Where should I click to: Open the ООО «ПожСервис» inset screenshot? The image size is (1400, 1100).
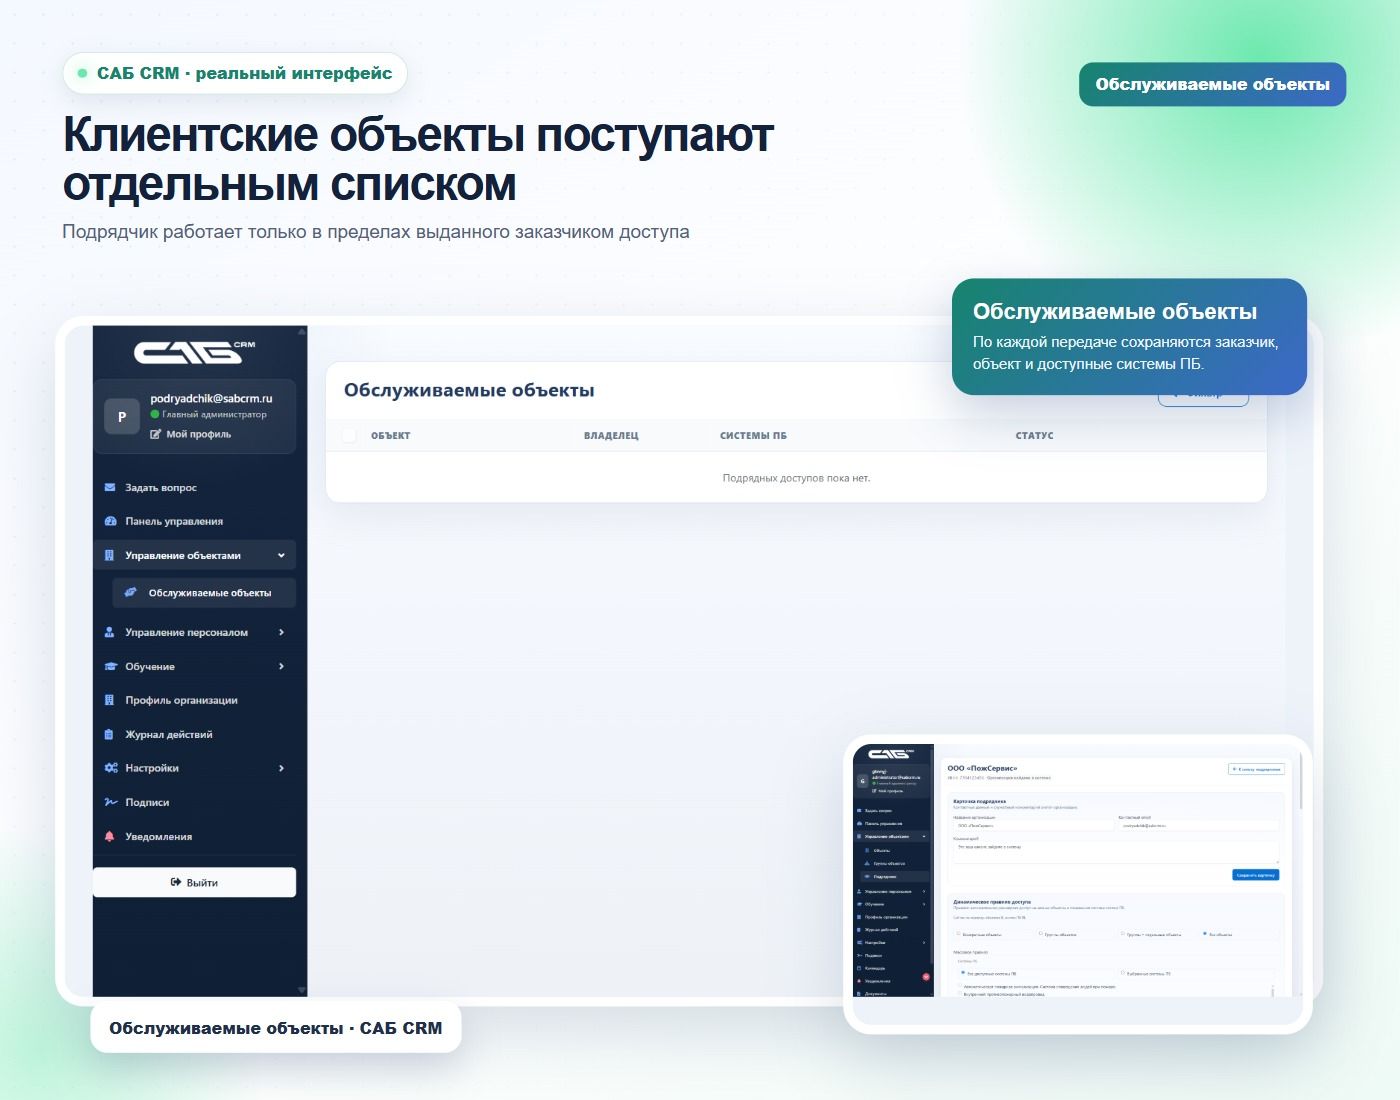click(1077, 883)
